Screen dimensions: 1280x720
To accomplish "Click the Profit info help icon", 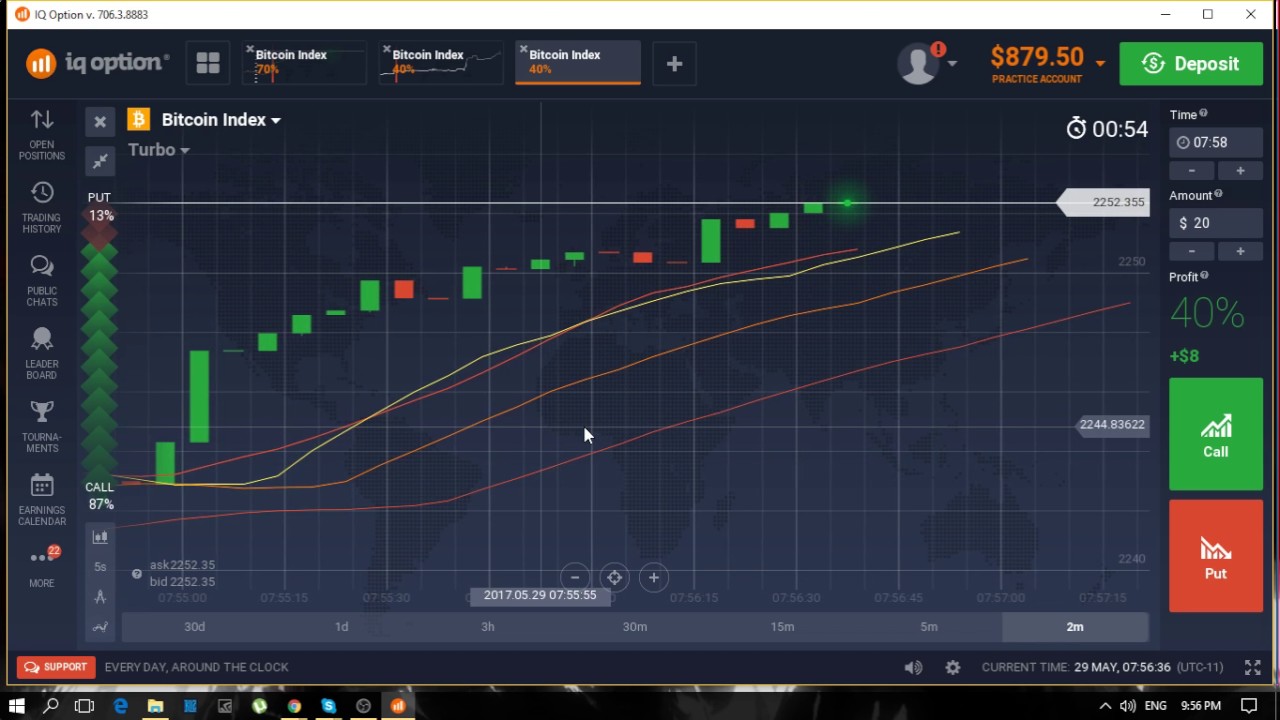I will pos(1204,276).
